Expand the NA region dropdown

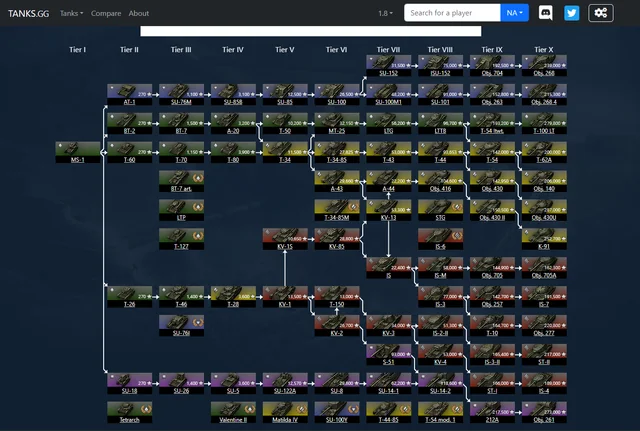tap(514, 13)
